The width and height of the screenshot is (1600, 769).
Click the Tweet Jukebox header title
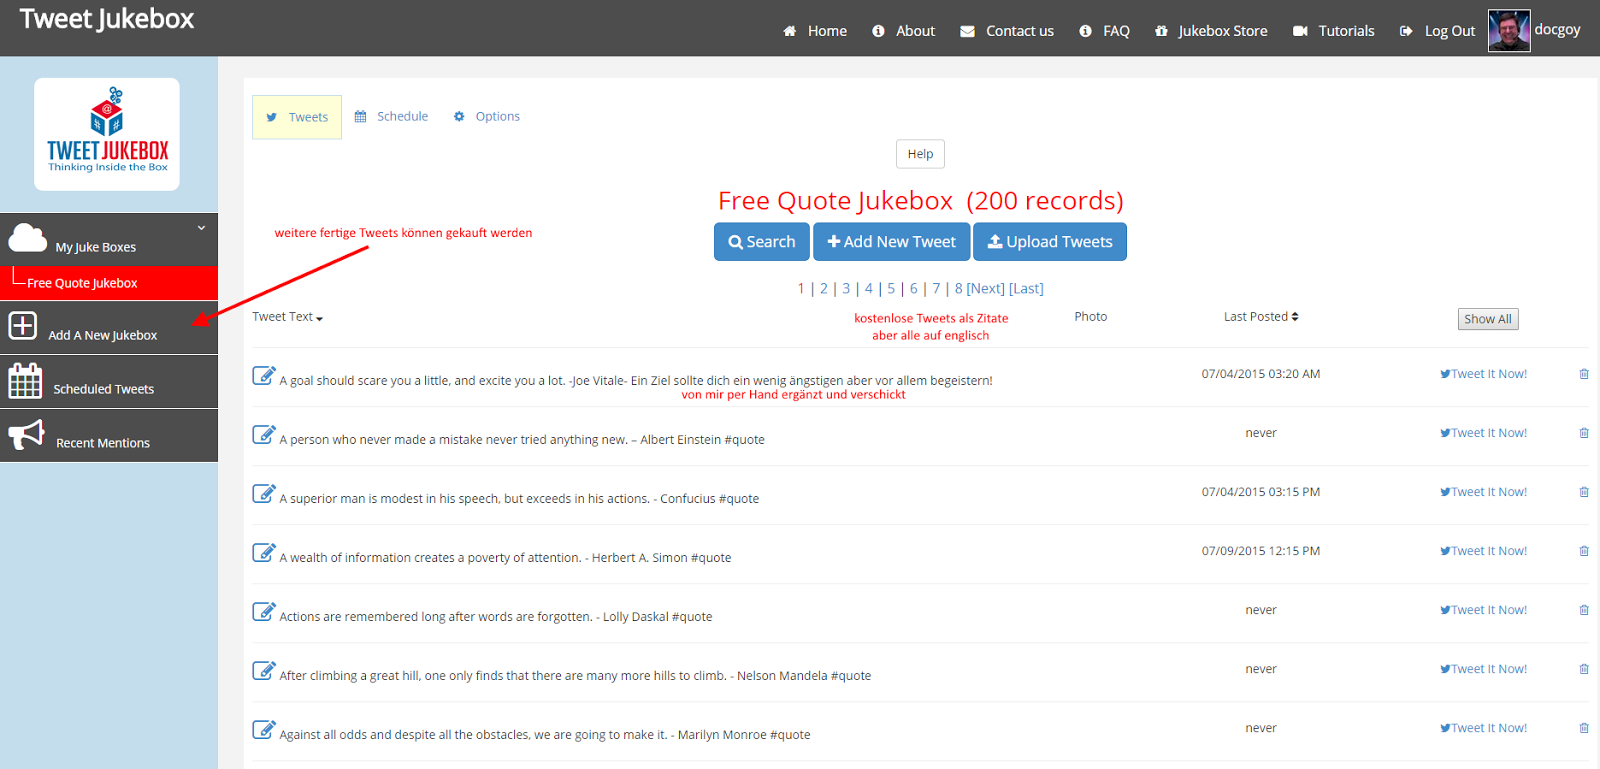tap(107, 19)
